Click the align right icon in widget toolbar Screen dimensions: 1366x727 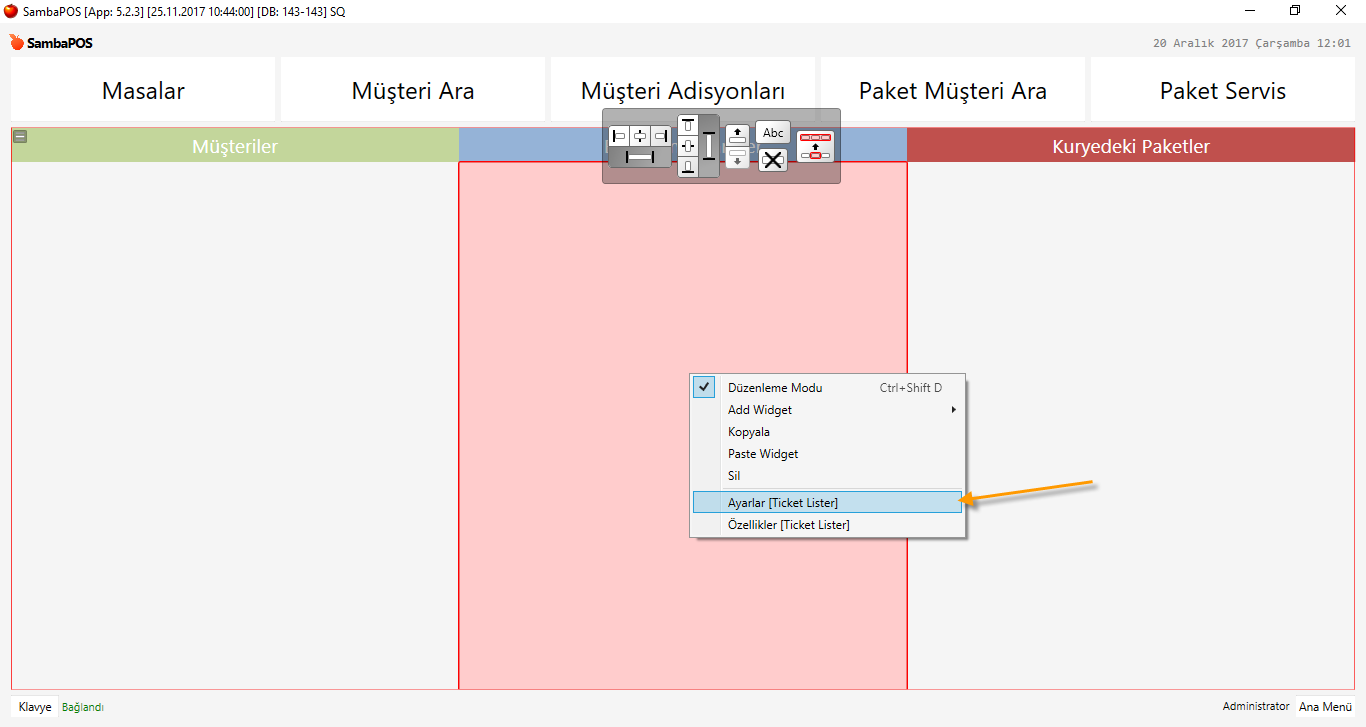(660, 135)
